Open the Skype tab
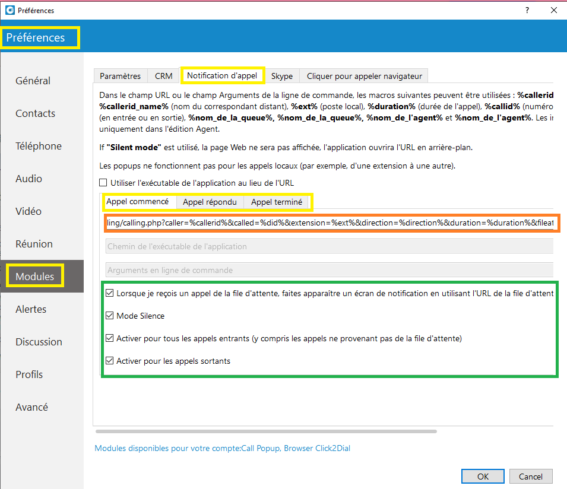The width and height of the screenshot is (567, 489). (x=282, y=76)
